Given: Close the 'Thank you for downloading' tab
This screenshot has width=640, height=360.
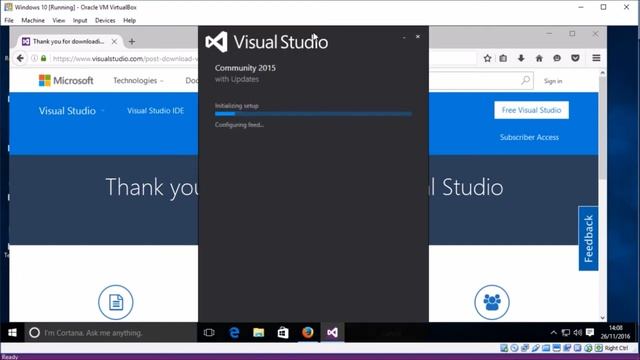Looking at the screenshot, I should coord(114,41).
